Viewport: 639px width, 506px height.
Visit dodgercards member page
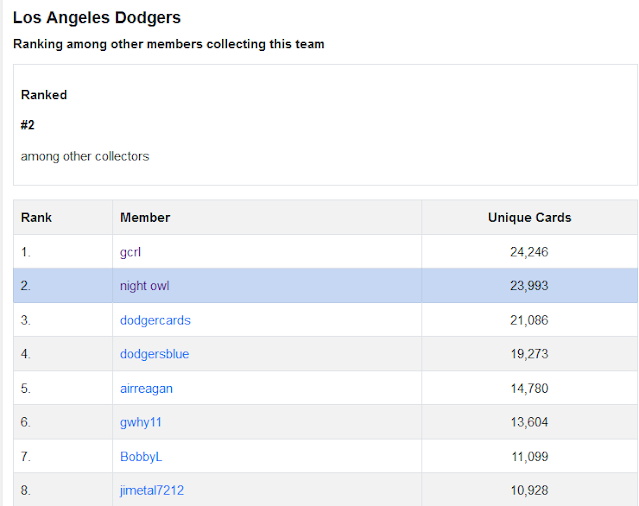click(x=155, y=320)
